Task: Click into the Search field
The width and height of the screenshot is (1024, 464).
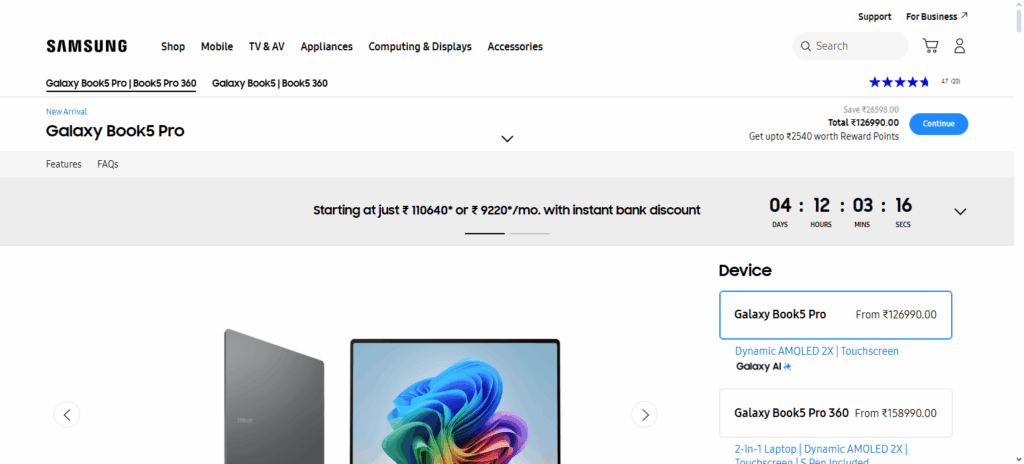Action: 850,46
